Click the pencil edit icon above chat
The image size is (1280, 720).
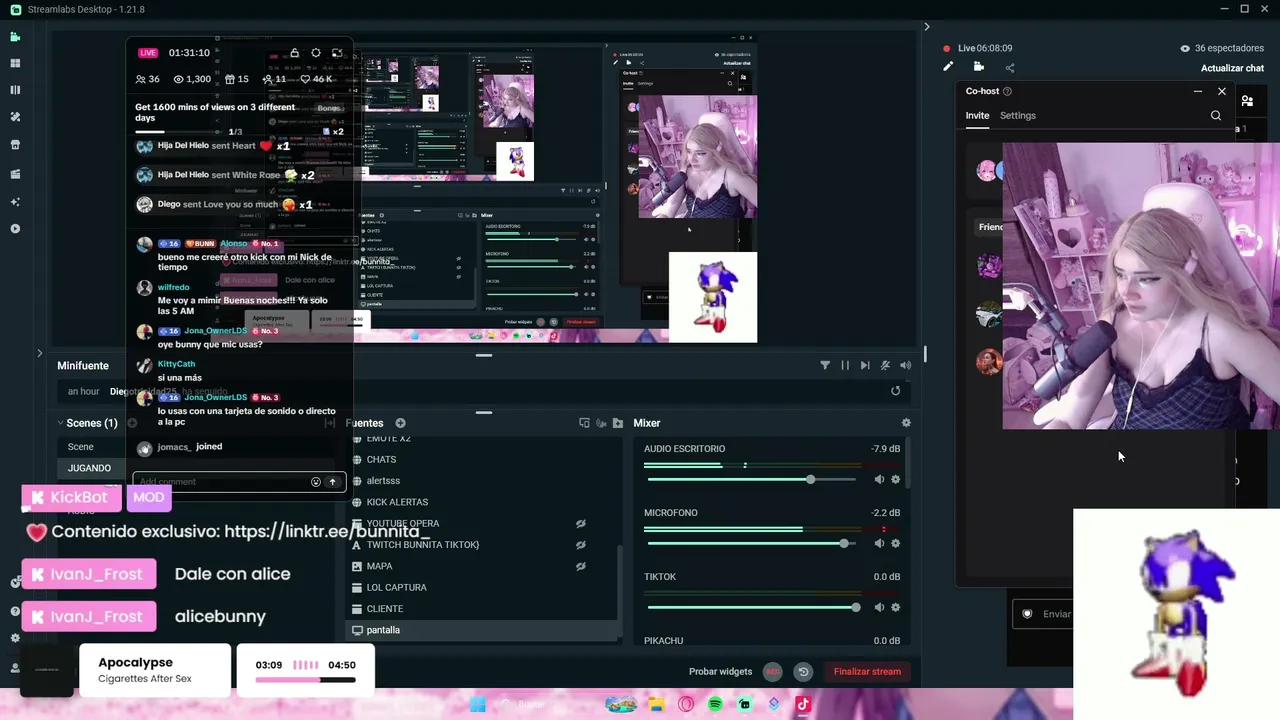948,67
